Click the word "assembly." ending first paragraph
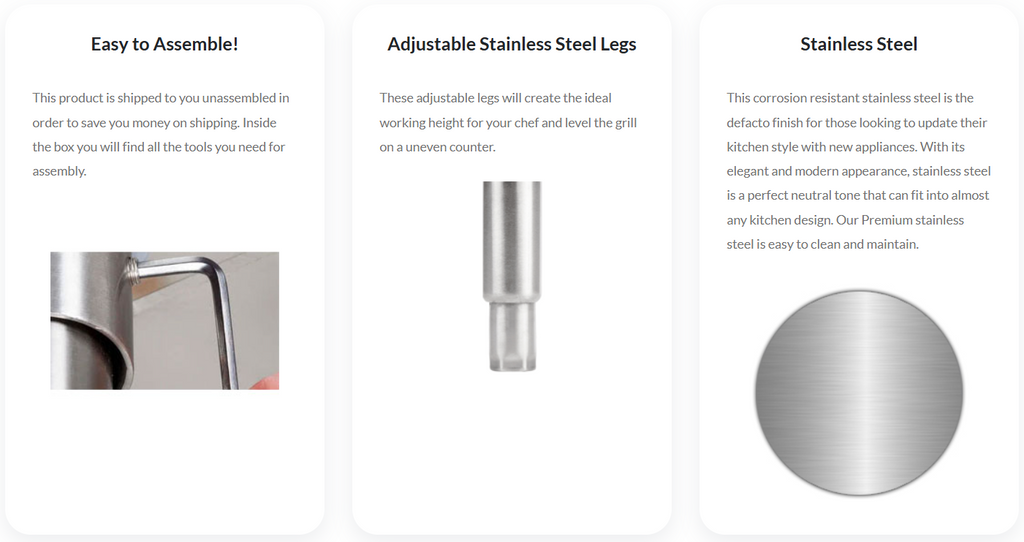Screen dimensions: 1024x542 [x=59, y=171]
